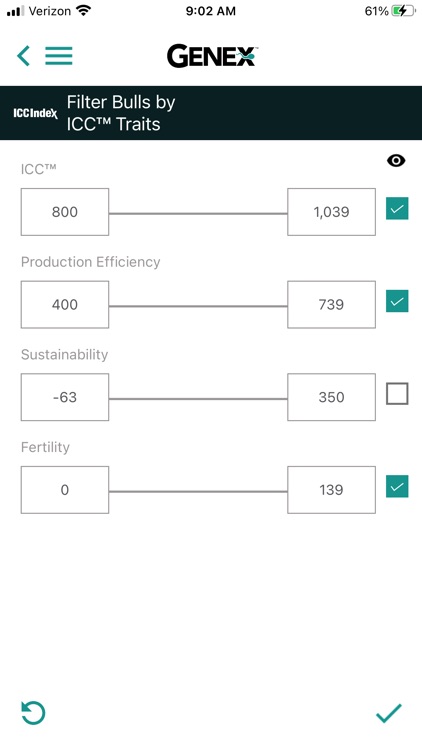
Task: Edit the ICC™ maximum value 1,039
Action: point(331,212)
